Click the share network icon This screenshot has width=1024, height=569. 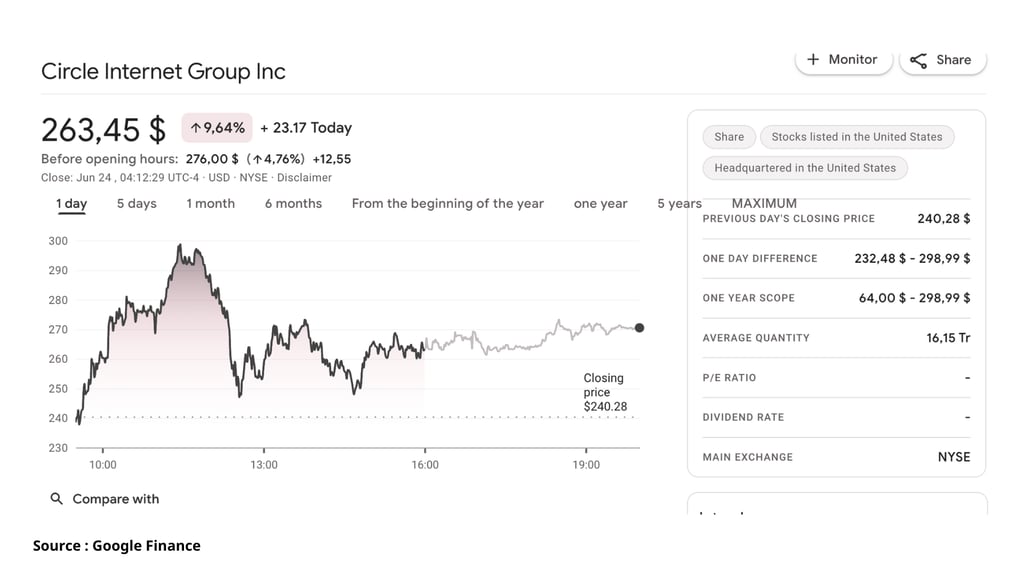tap(918, 60)
